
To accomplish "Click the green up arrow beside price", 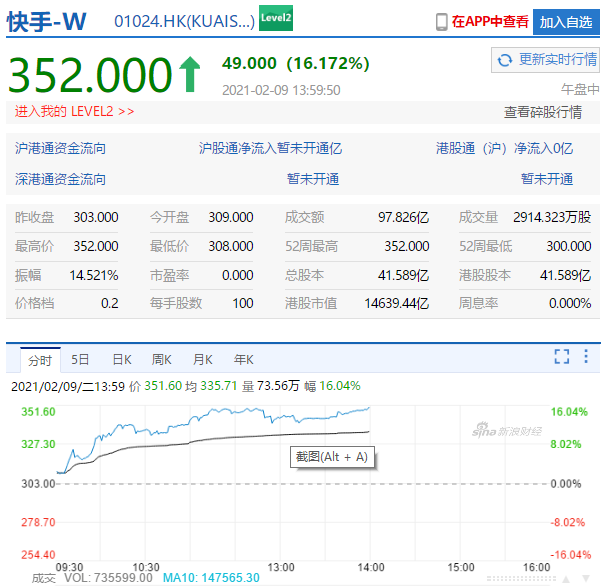I will tap(190, 74).
